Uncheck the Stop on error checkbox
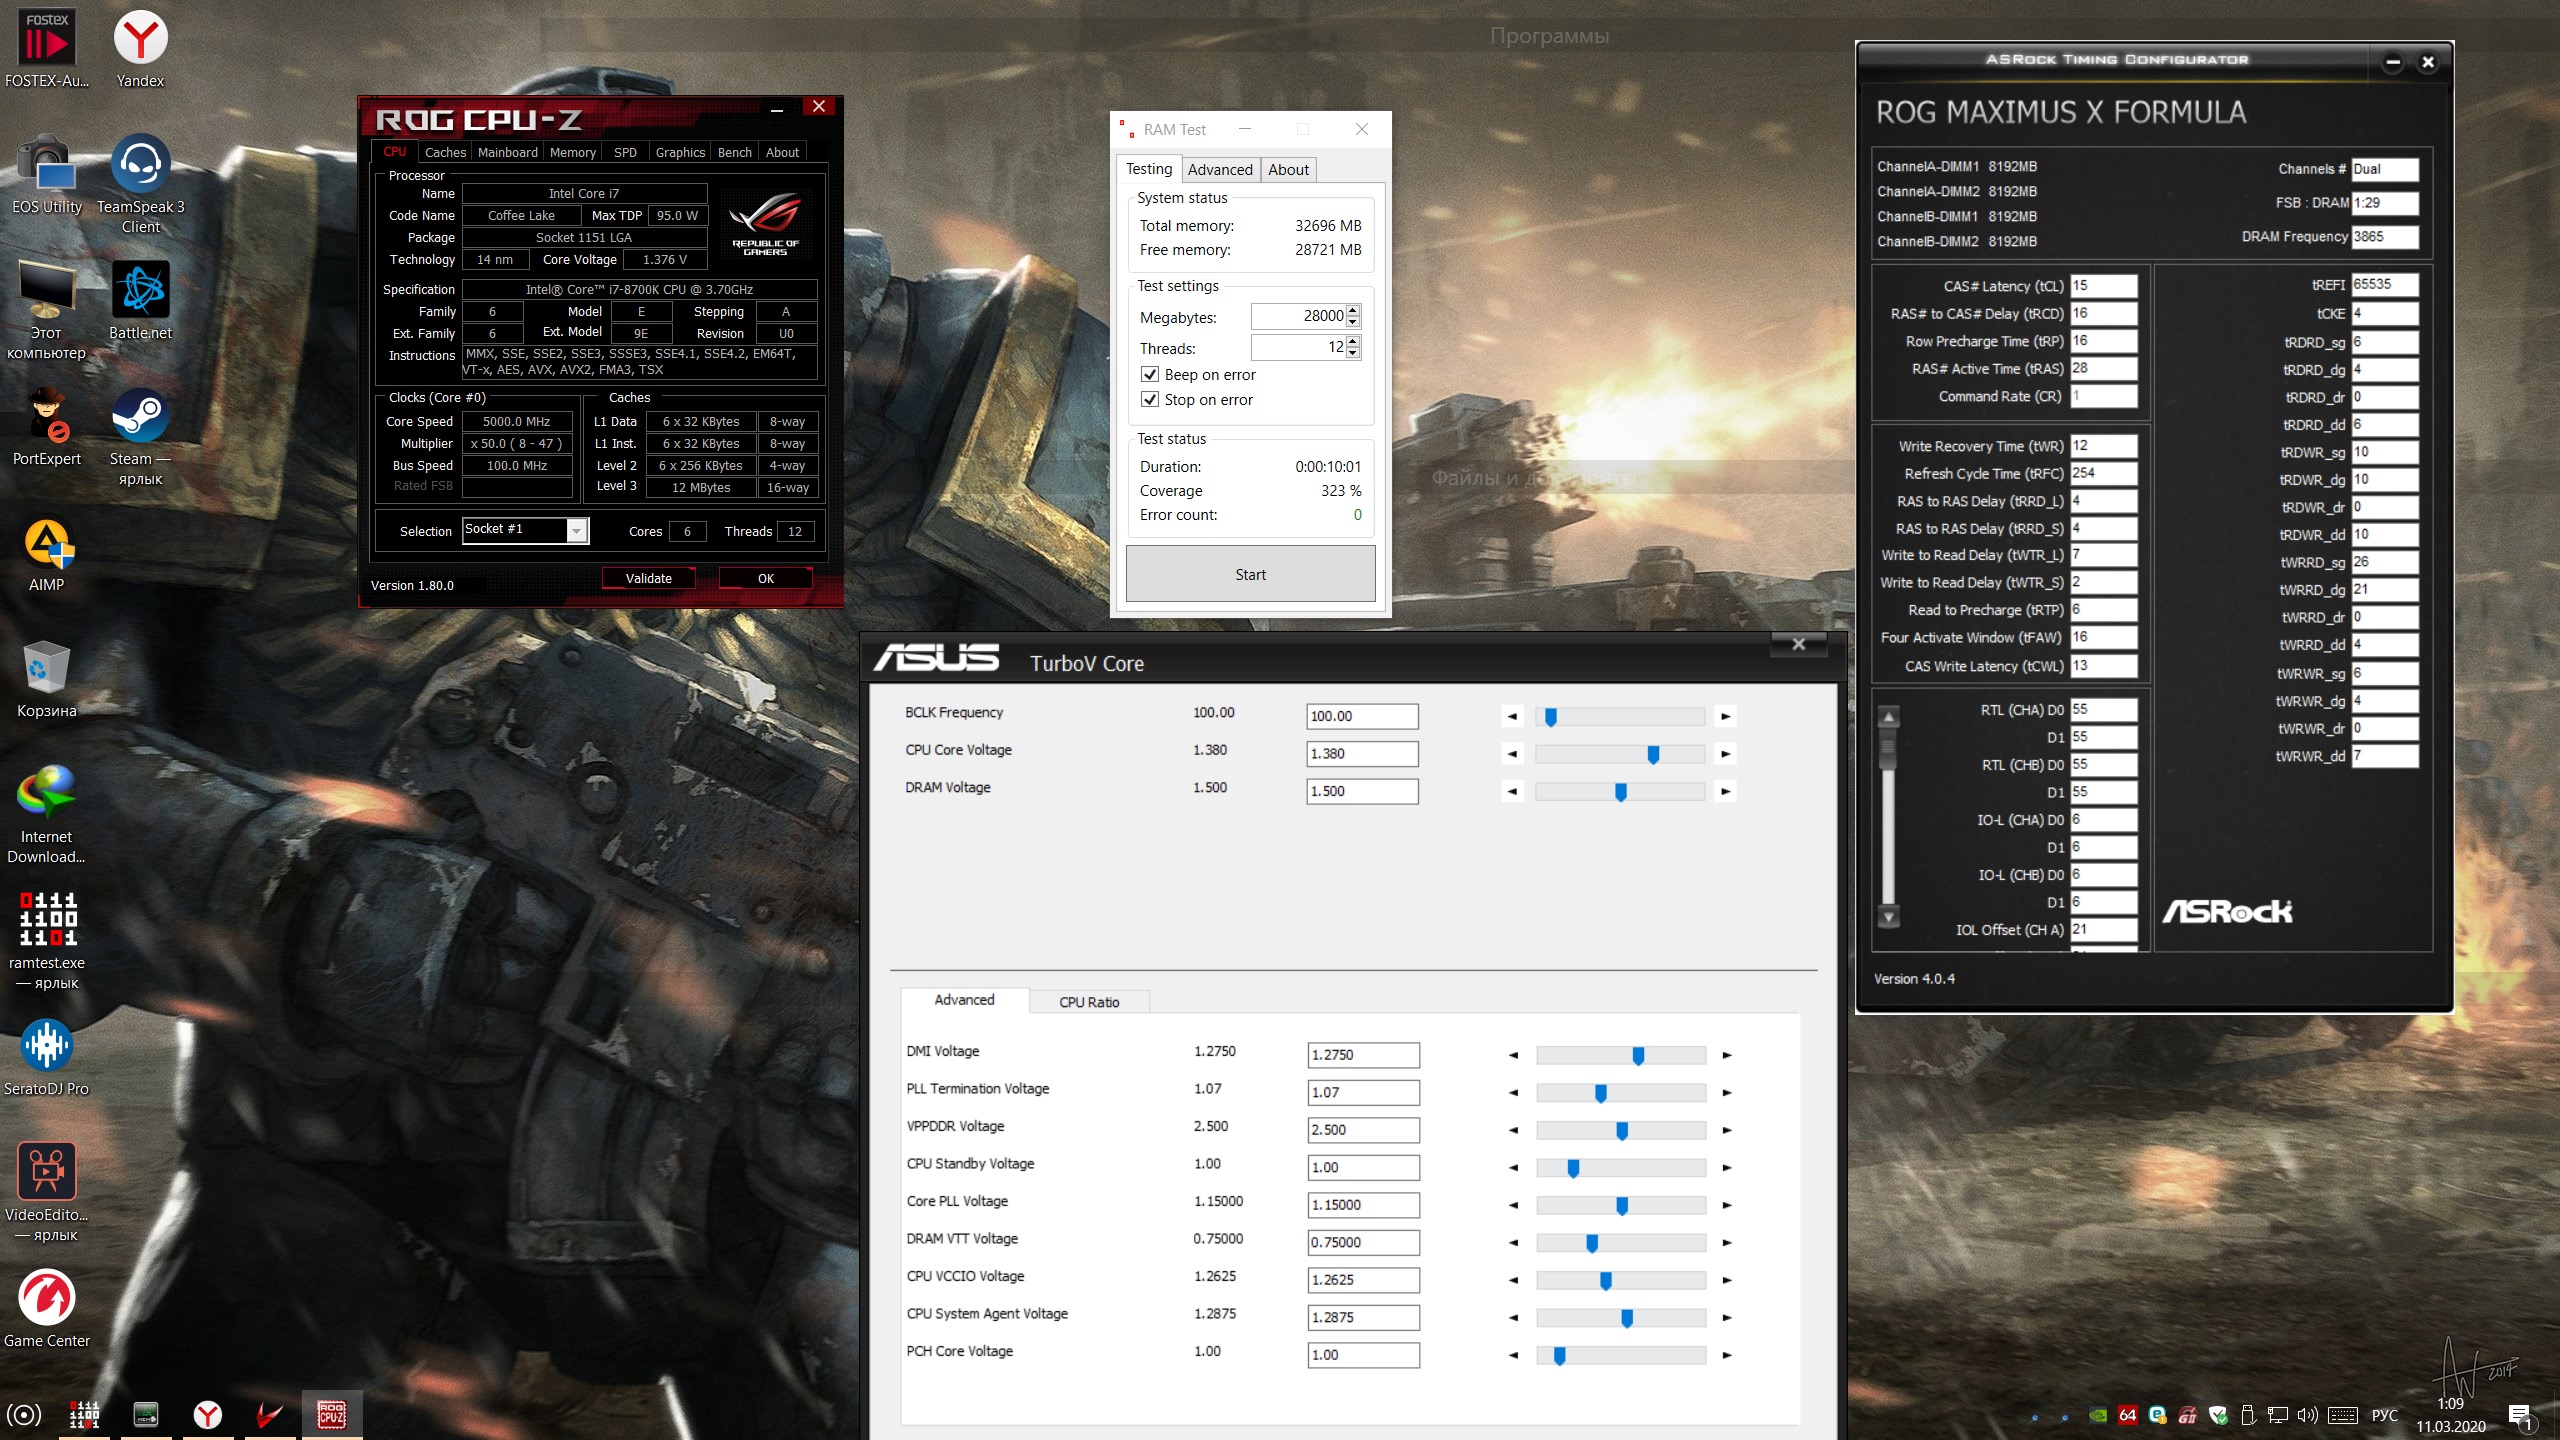Viewport: 2560px width, 1440px height. click(1150, 399)
